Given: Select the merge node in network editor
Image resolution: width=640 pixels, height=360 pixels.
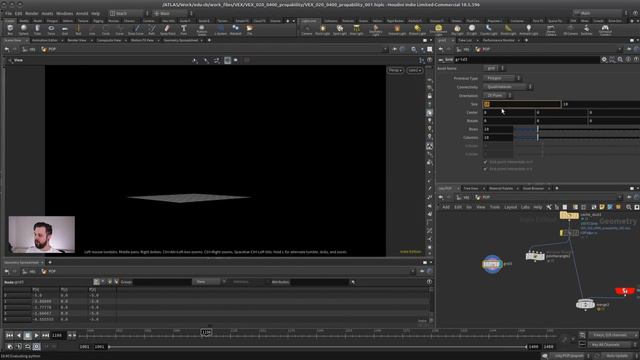Looking at the screenshot, I should coord(585,304).
